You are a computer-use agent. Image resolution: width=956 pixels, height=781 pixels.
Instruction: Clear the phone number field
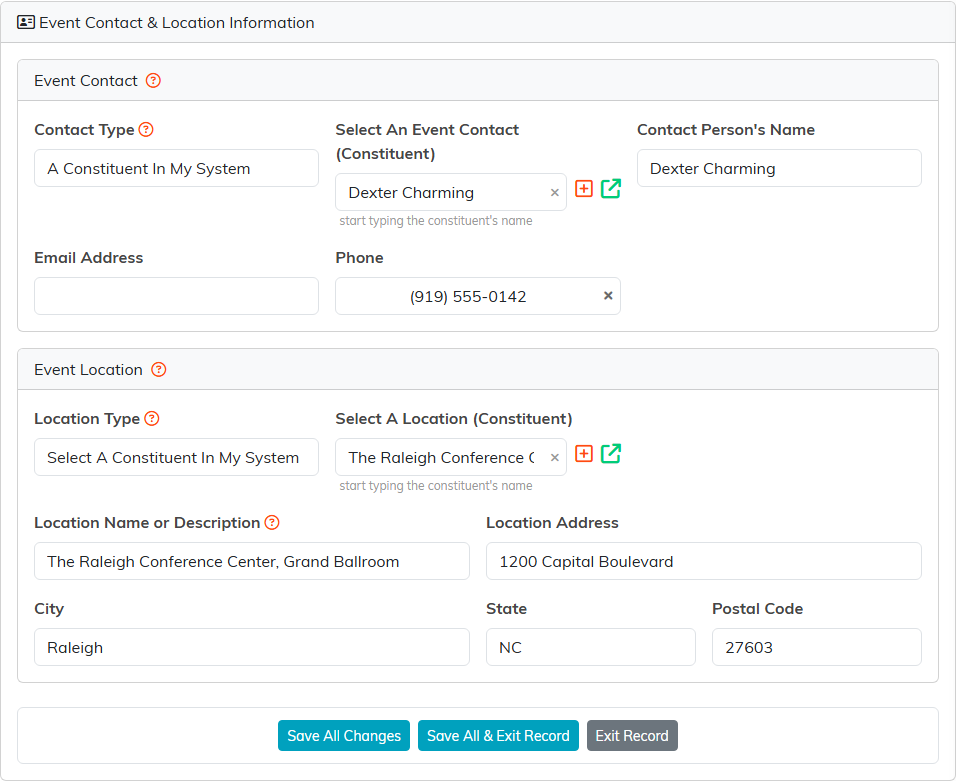(608, 296)
